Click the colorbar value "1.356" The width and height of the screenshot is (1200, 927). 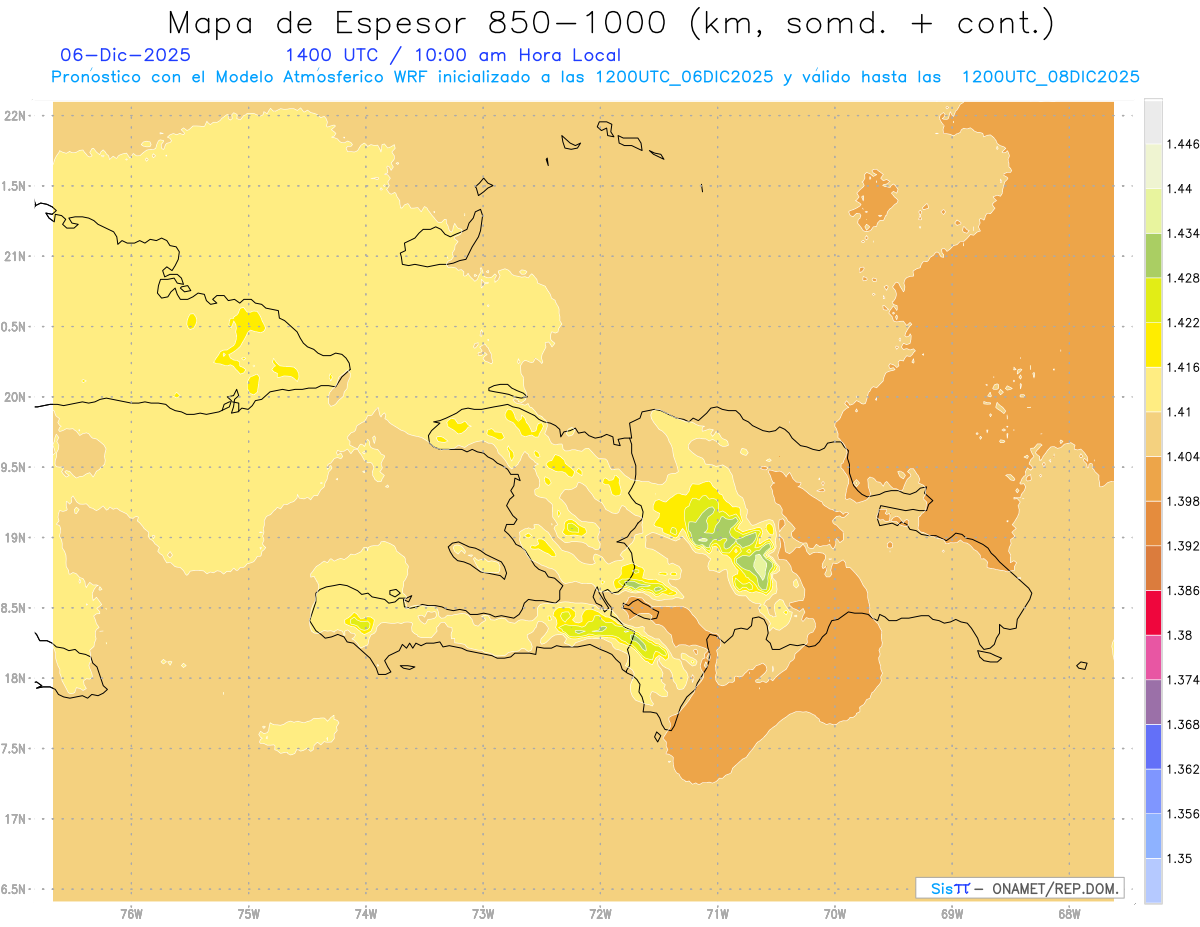[1182, 814]
